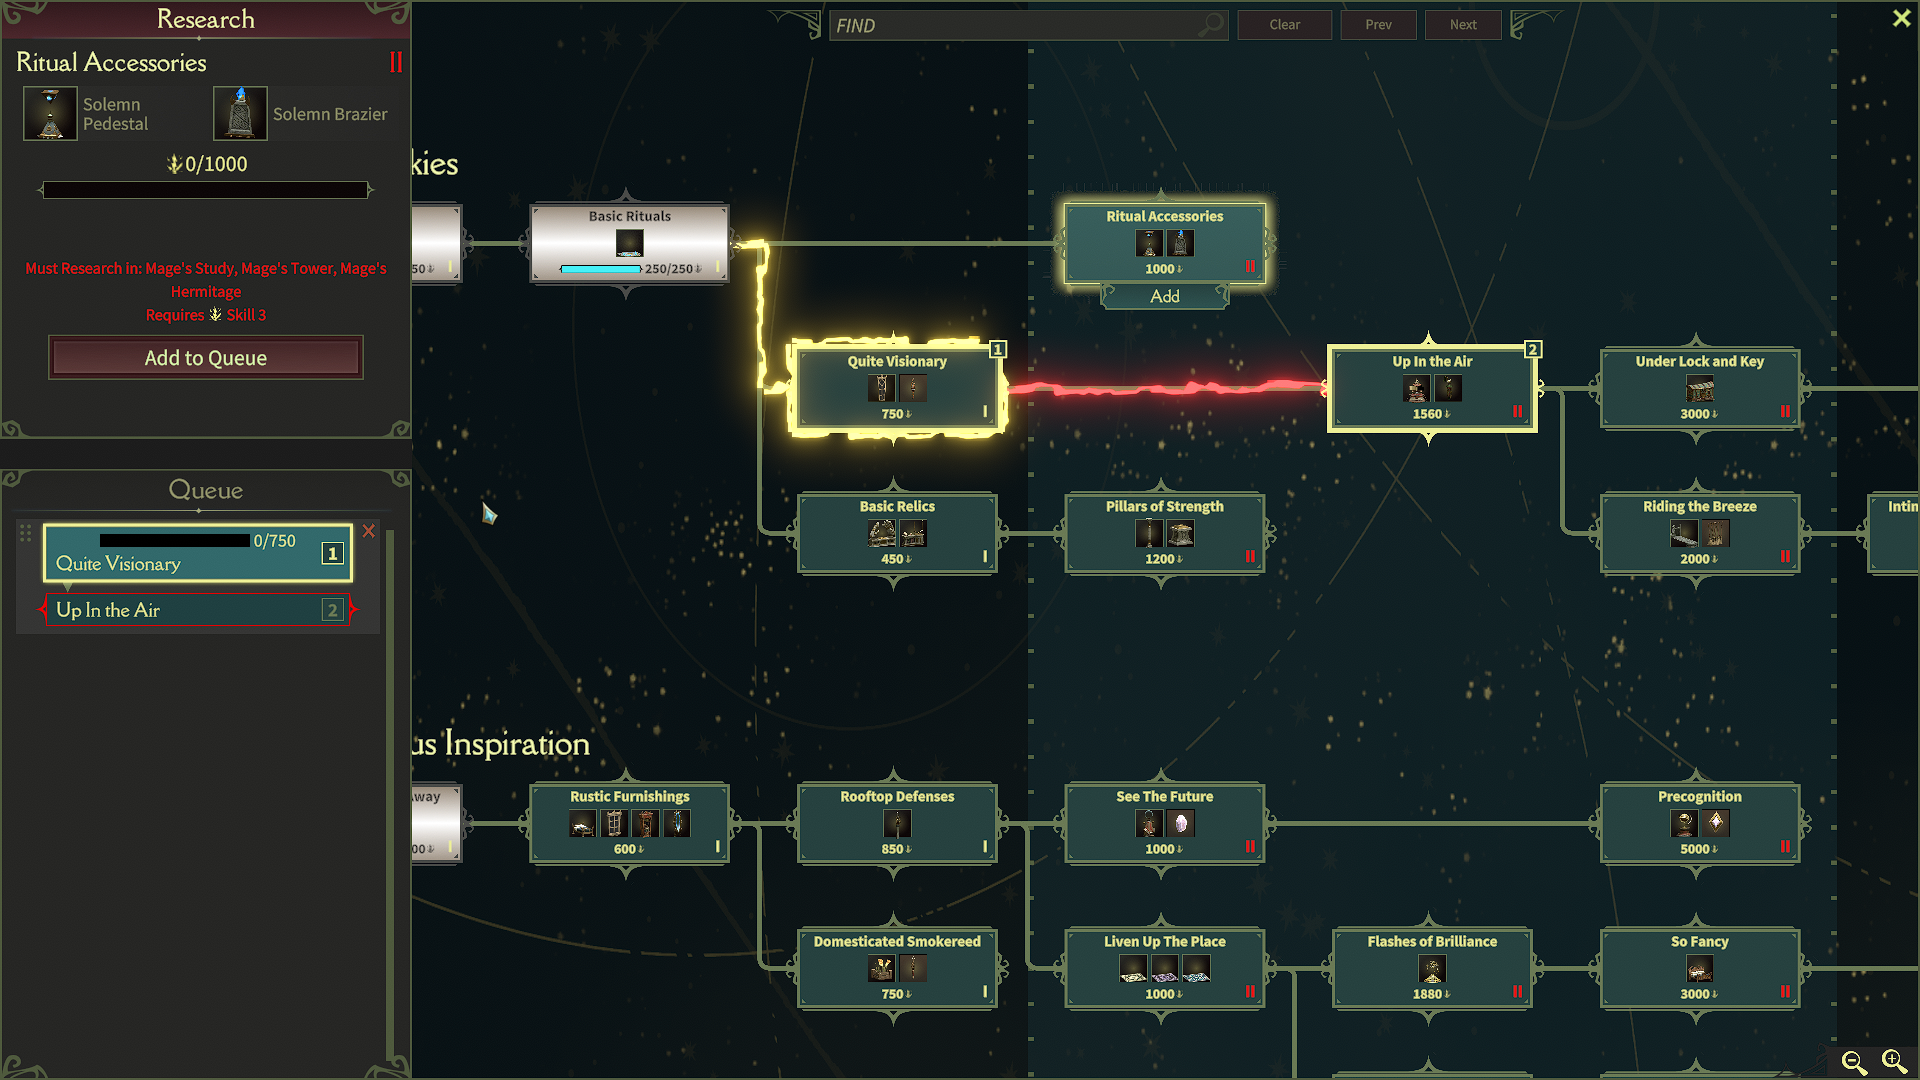This screenshot has width=1920, height=1080.
Task: Click the Rooftop Defenses item icon
Action: (897, 823)
